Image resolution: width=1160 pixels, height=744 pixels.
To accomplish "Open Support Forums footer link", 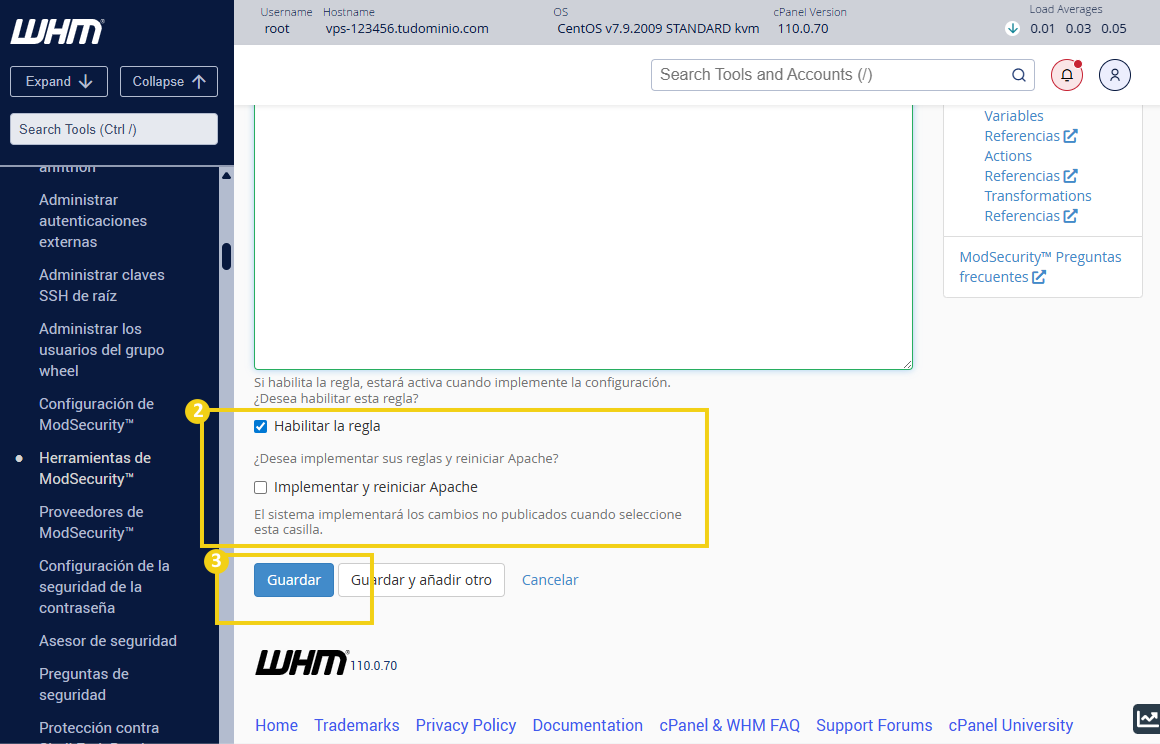I will pos(874,726).
